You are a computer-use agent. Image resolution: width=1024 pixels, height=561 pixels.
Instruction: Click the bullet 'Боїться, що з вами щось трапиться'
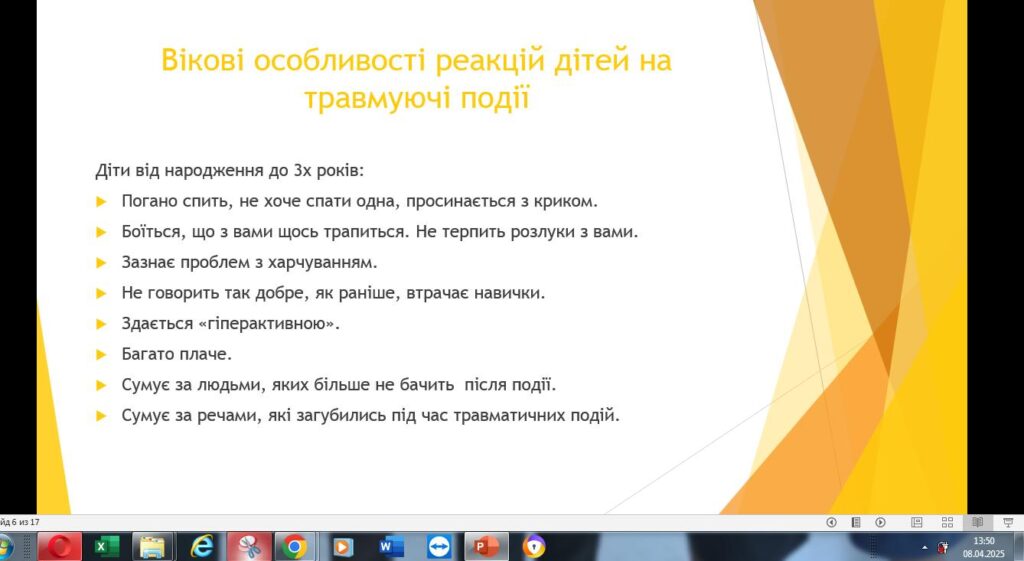379,232
